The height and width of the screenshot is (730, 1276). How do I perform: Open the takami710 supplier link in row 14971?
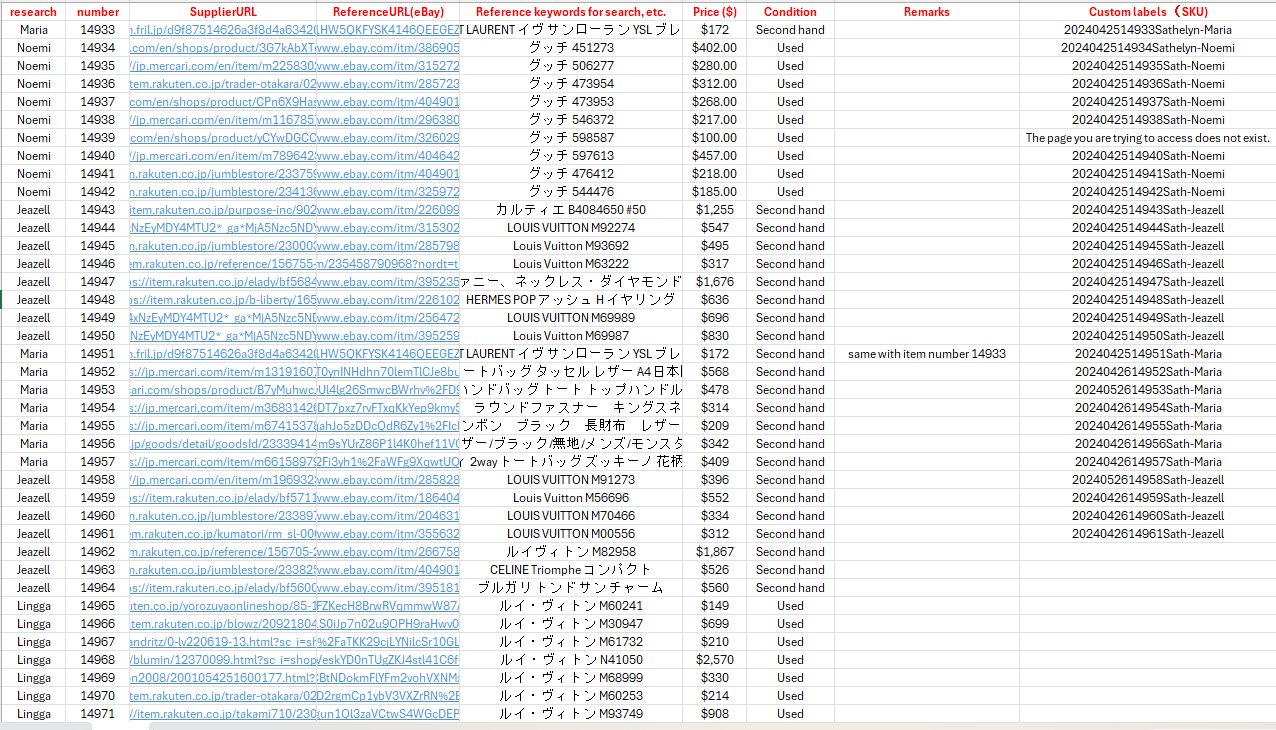223,714
